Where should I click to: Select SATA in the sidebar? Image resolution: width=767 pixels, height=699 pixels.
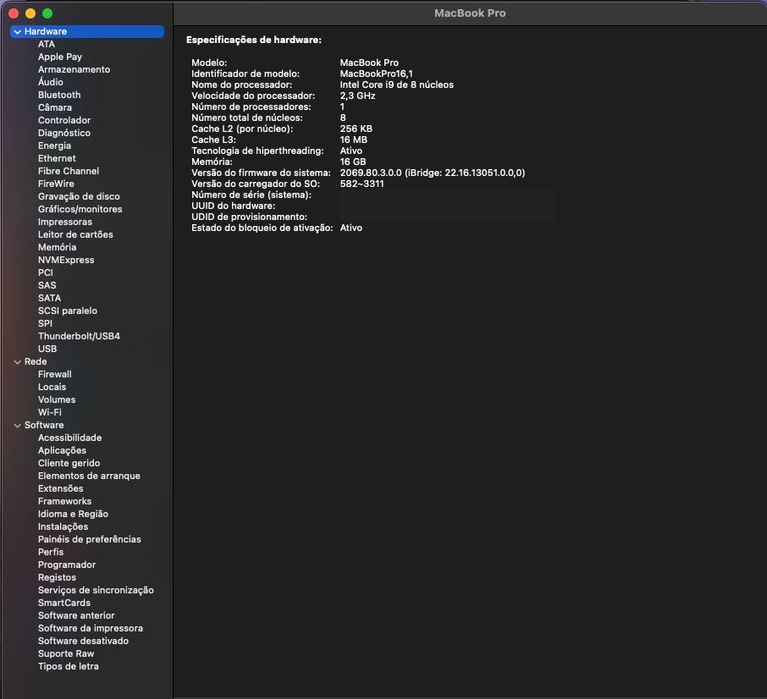49,298
